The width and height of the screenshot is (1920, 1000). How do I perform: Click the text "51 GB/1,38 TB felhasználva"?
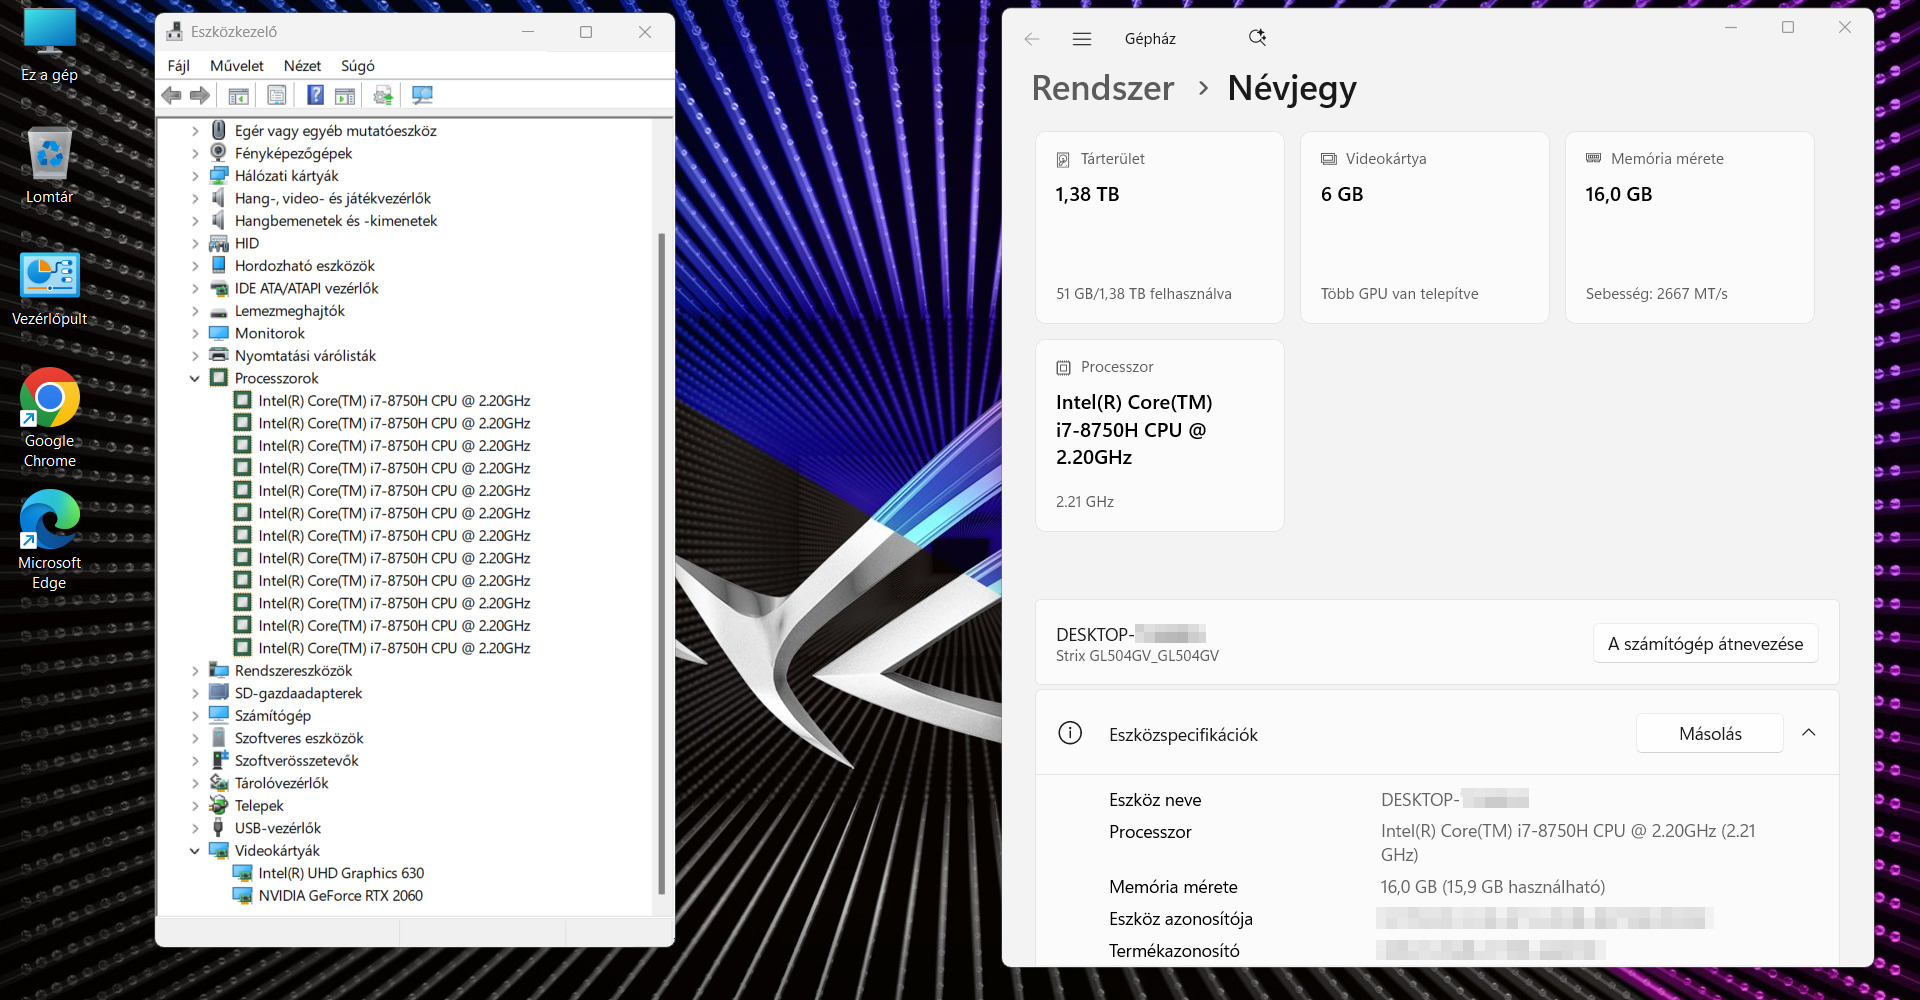(1144, 294)
